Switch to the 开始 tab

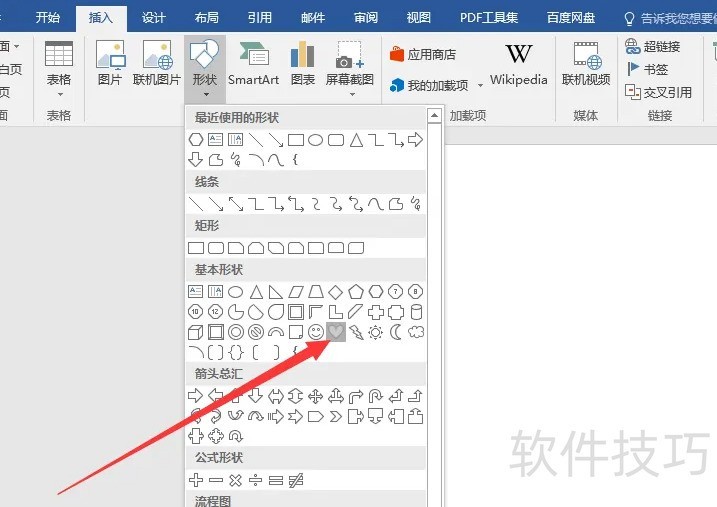click(48, 17)
